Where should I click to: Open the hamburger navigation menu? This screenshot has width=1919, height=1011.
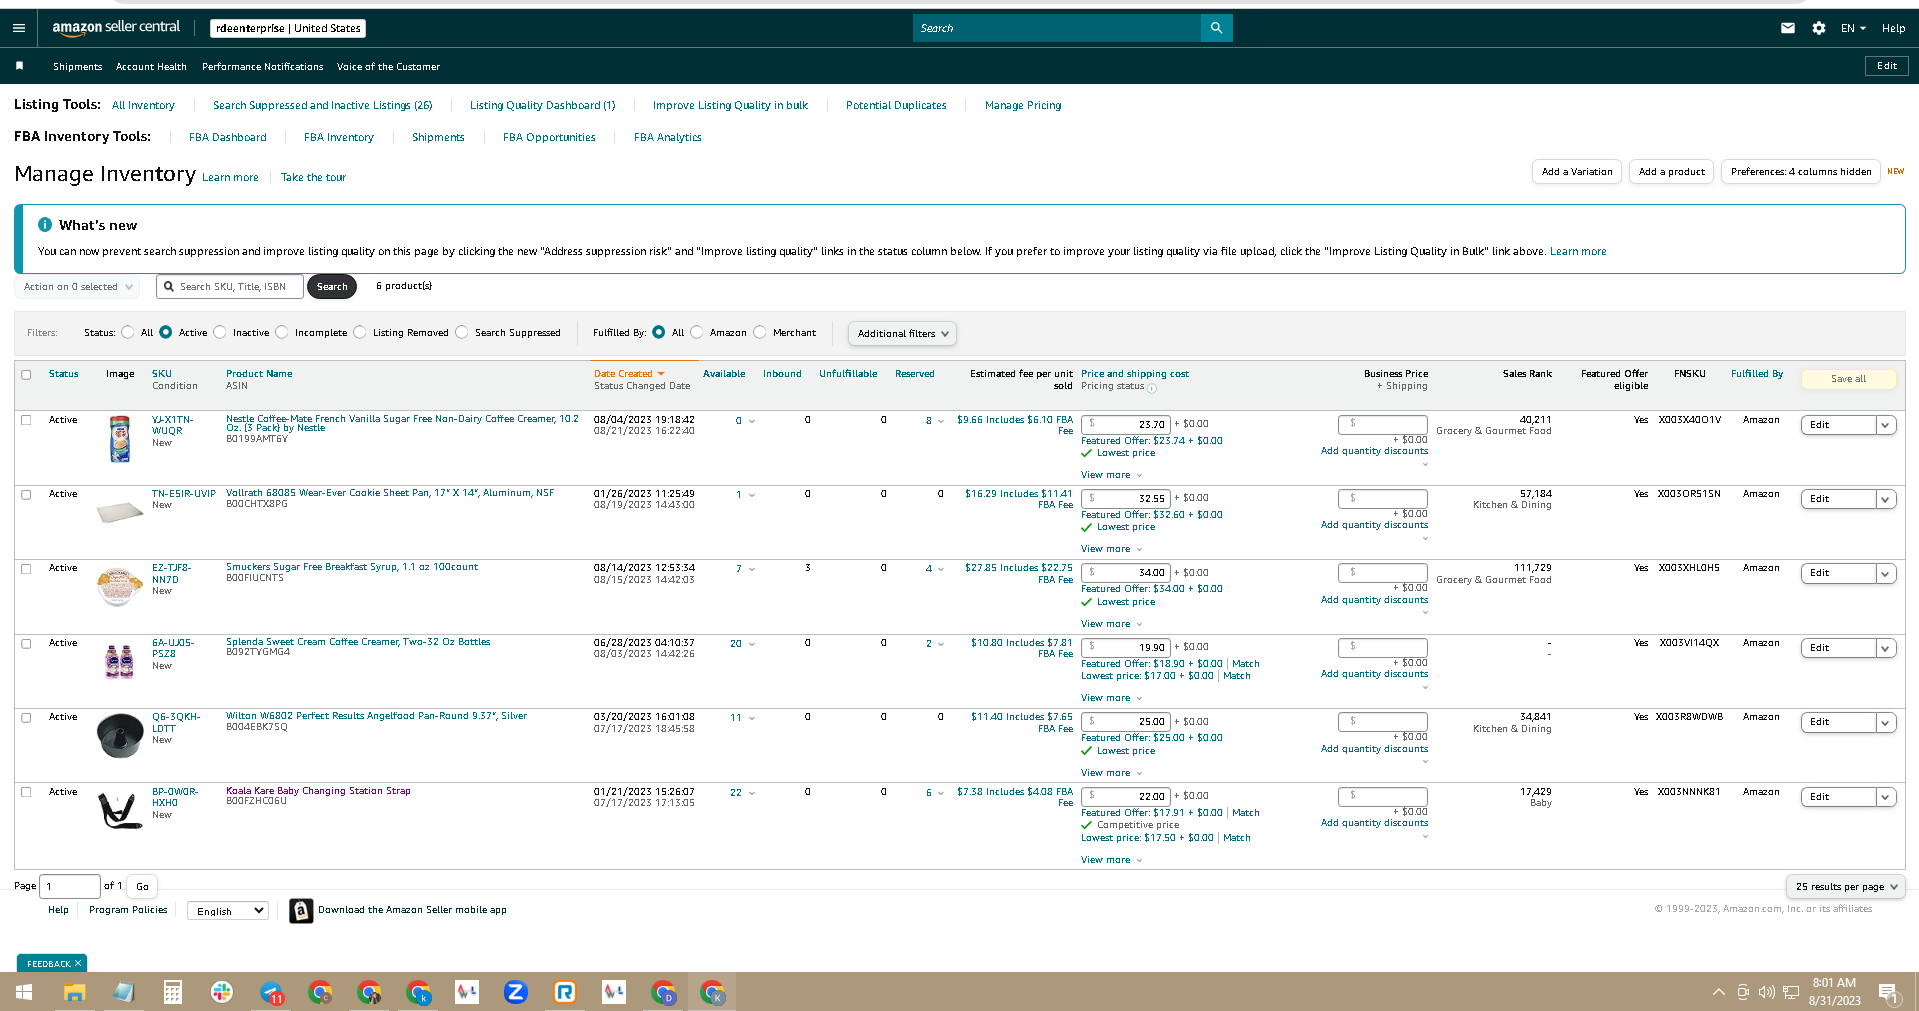[18, 28]
